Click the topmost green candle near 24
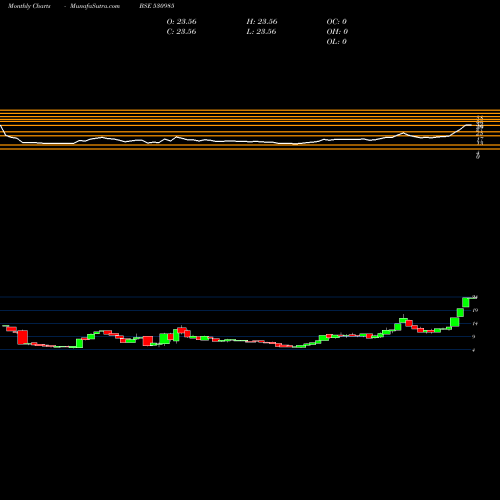 [x=466, y=302]
